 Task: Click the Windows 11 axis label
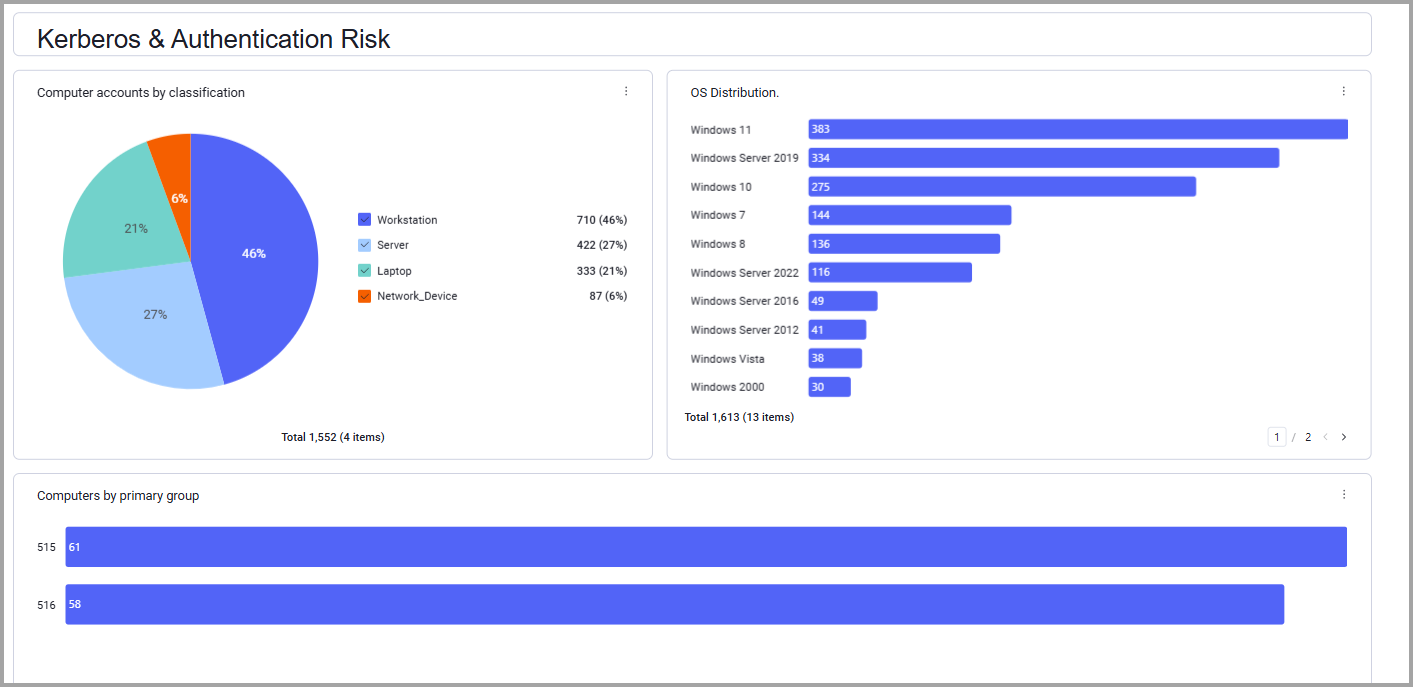point(720,130)
